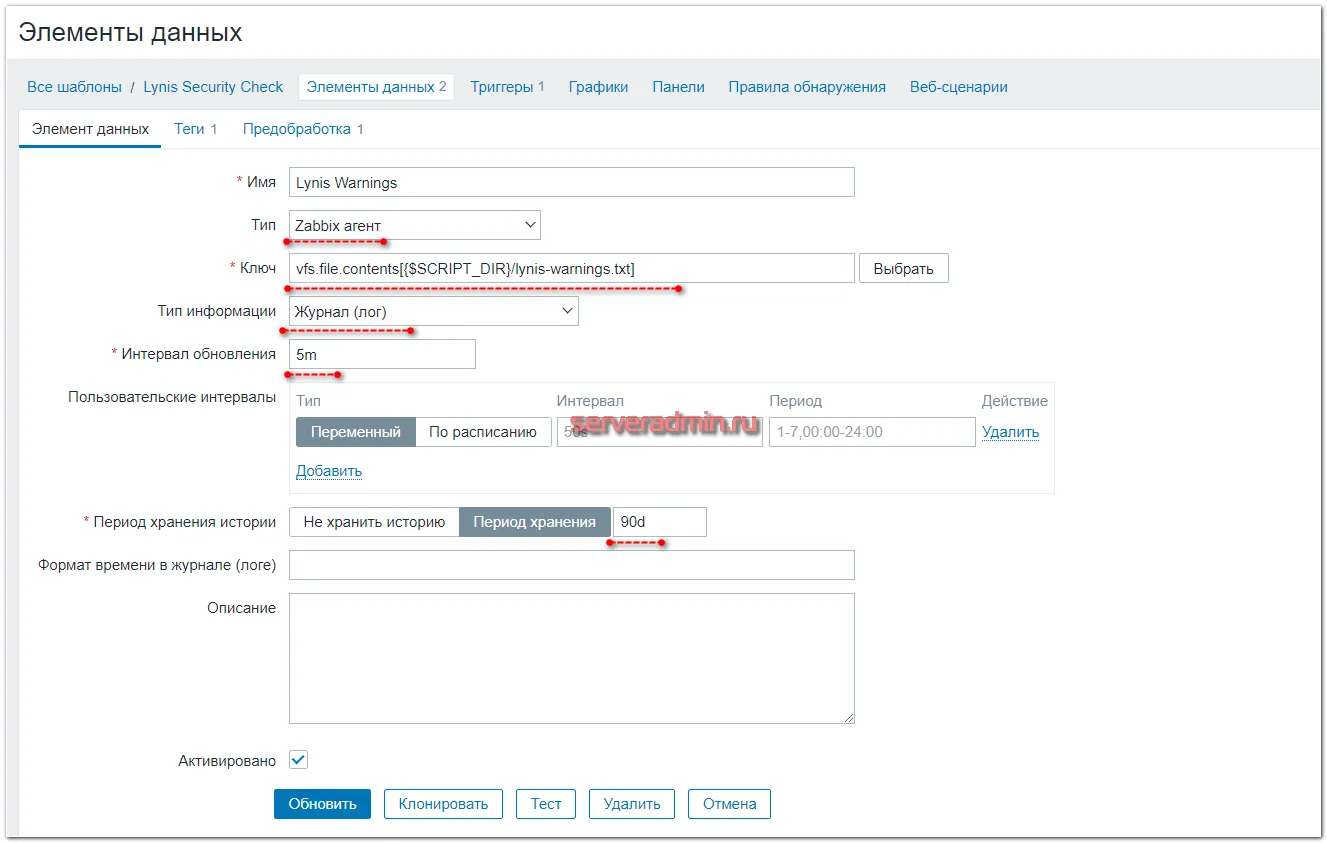
Task: Click the Имя input field
Action: (x=571, y=182)
